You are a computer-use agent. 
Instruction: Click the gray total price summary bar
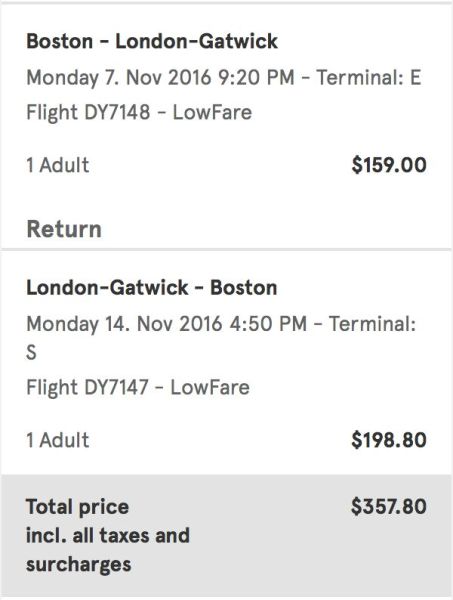[x=226, y=535]
